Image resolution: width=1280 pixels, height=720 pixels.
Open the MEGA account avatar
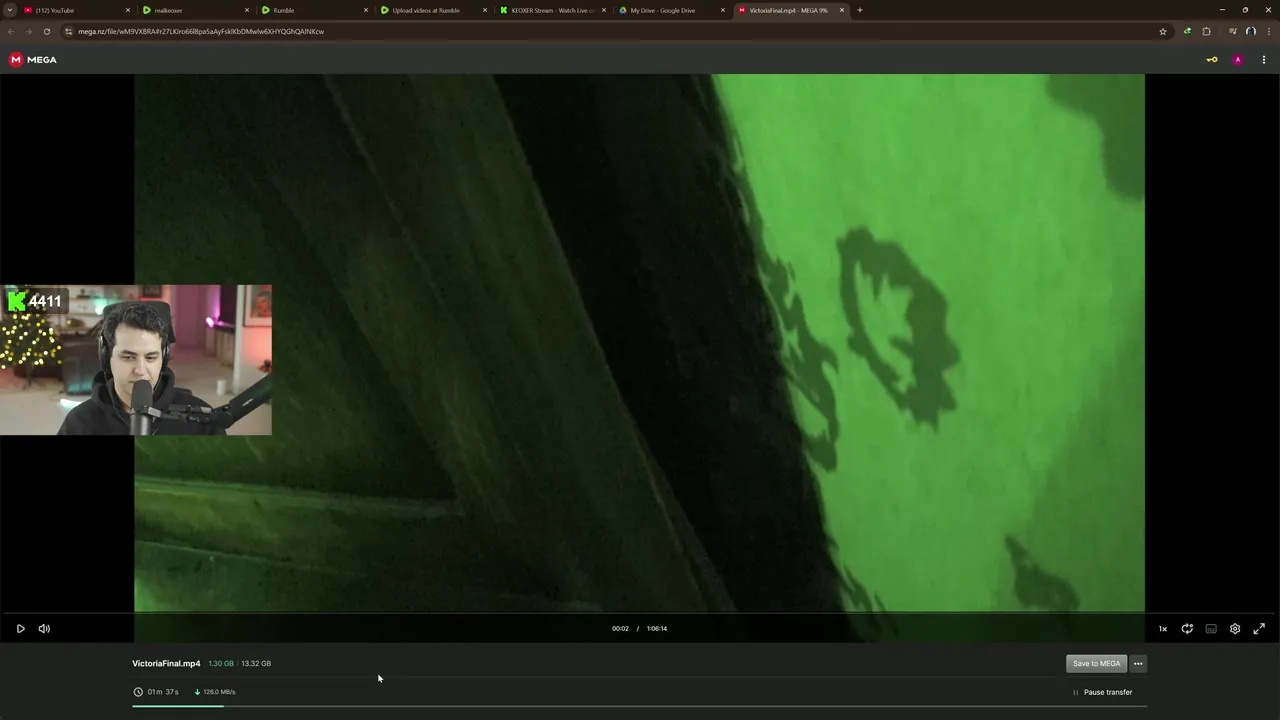point(1238,60)
